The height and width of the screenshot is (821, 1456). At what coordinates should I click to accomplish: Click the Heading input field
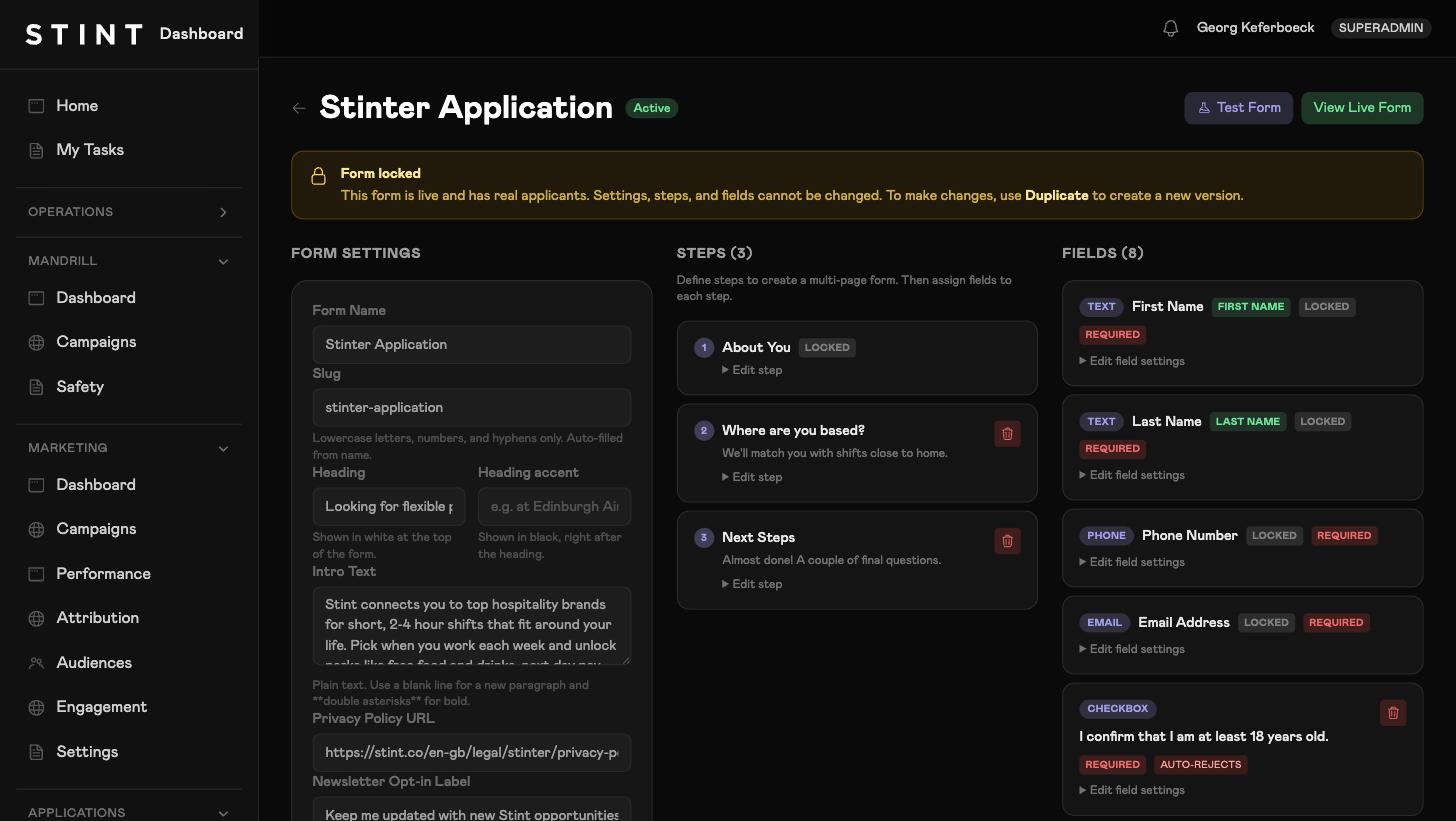tap(389, 507)
